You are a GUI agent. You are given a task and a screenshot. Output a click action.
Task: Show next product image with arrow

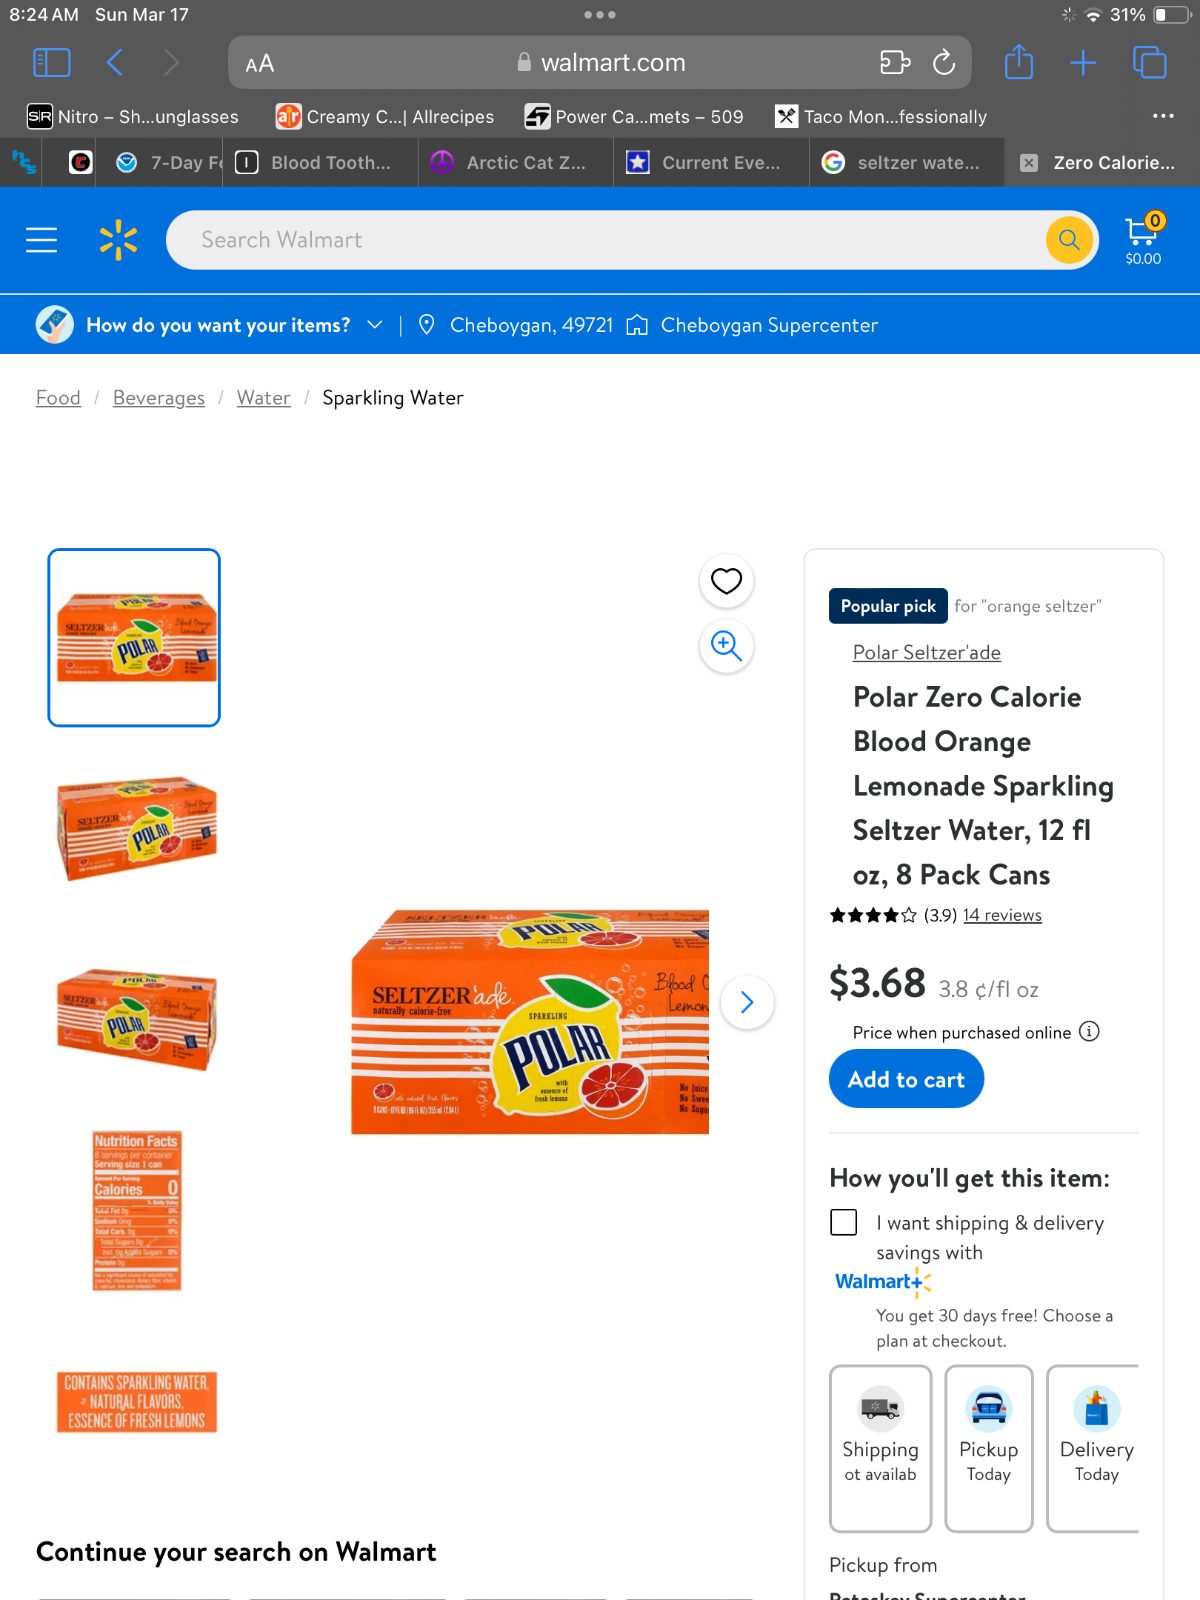[746, 1002]
